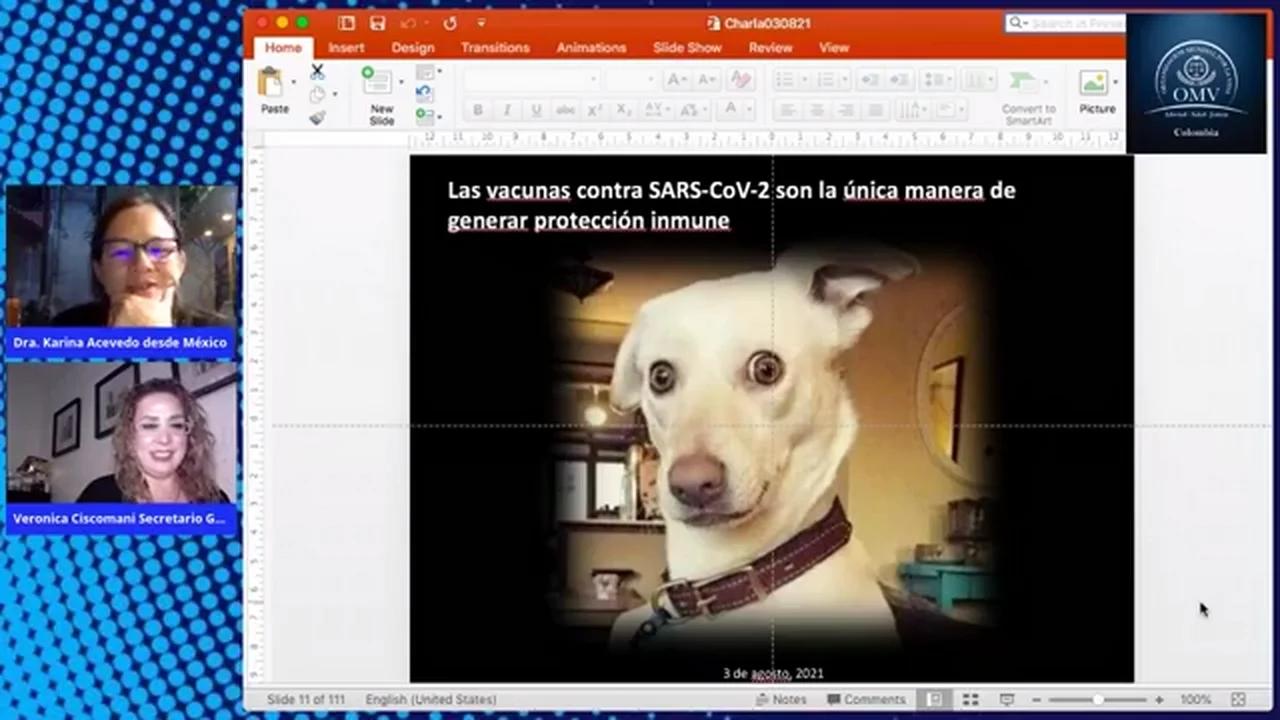Click the zoom slider handle
This screenshot has width=1280, height=720.
coord(1097,700)
